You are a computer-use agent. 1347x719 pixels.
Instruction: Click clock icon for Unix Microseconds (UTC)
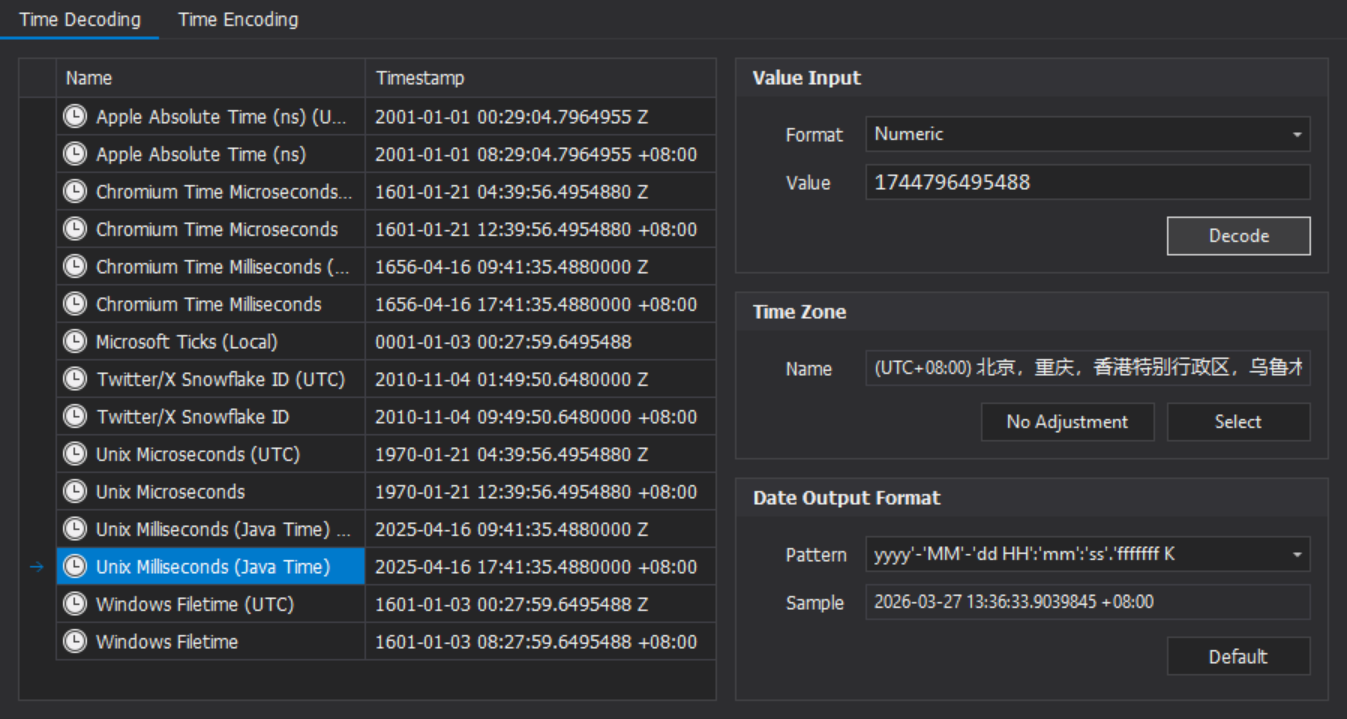[75, 454]
